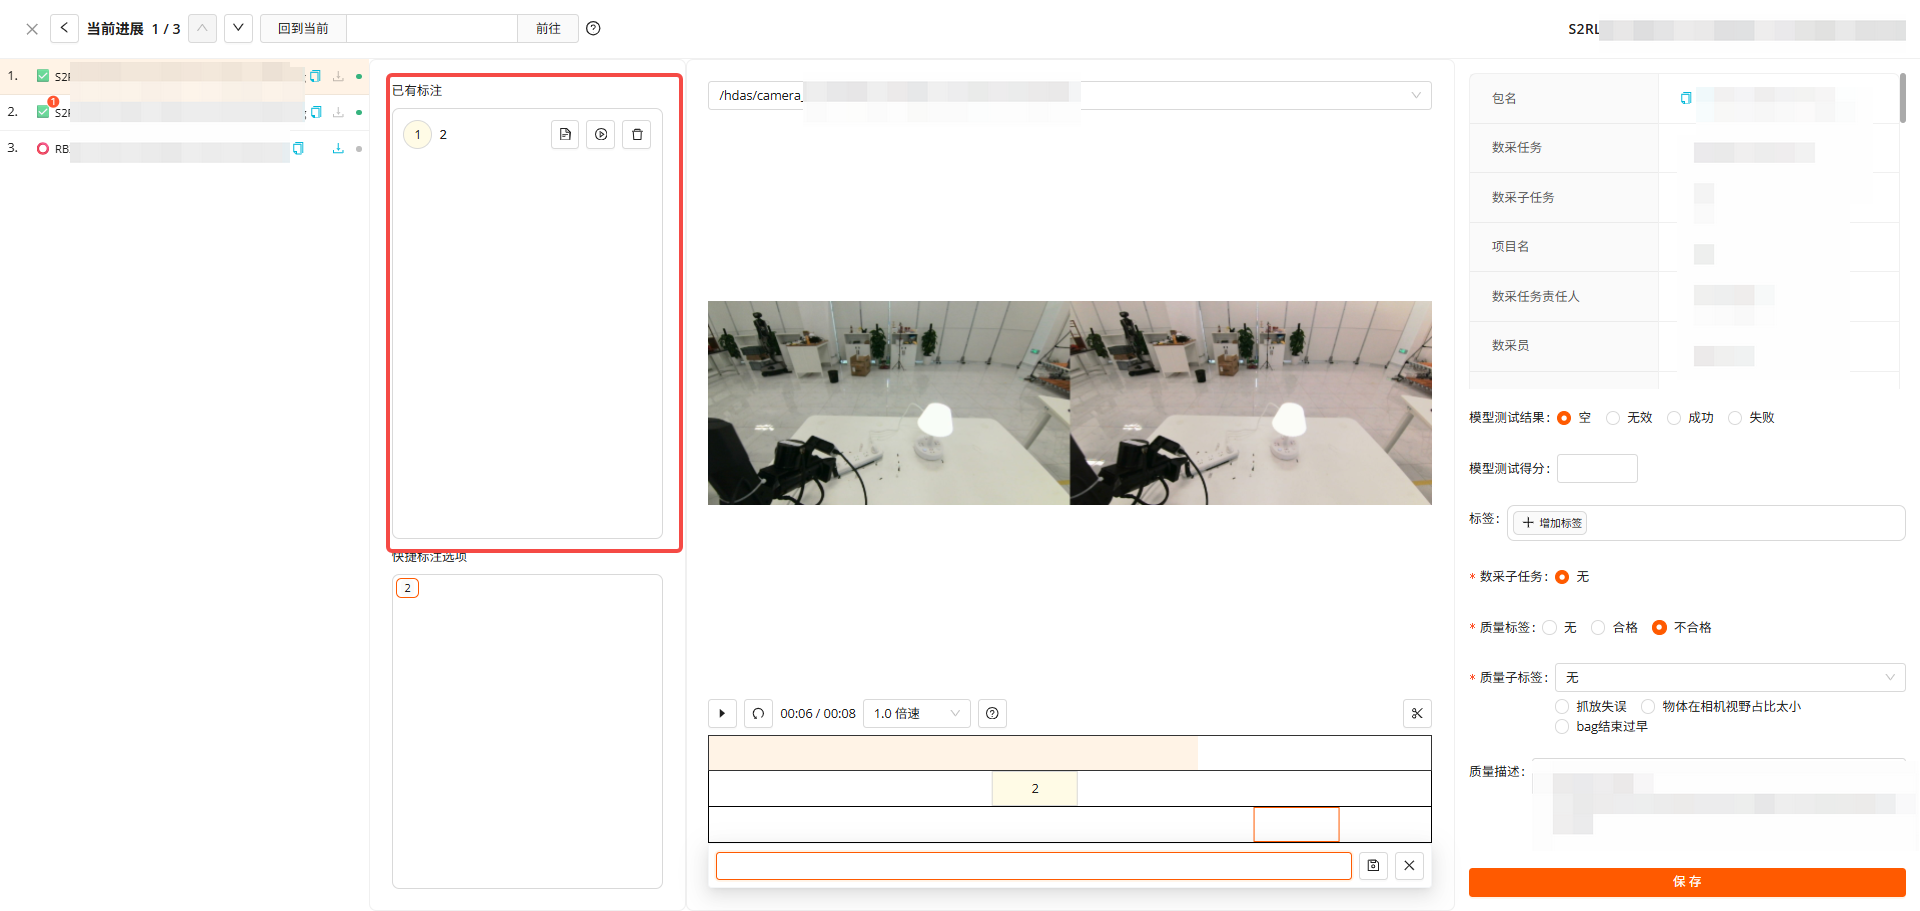
Task: Play annotation 1 segment
Action: pyautogui.click(x=601, y=134)
